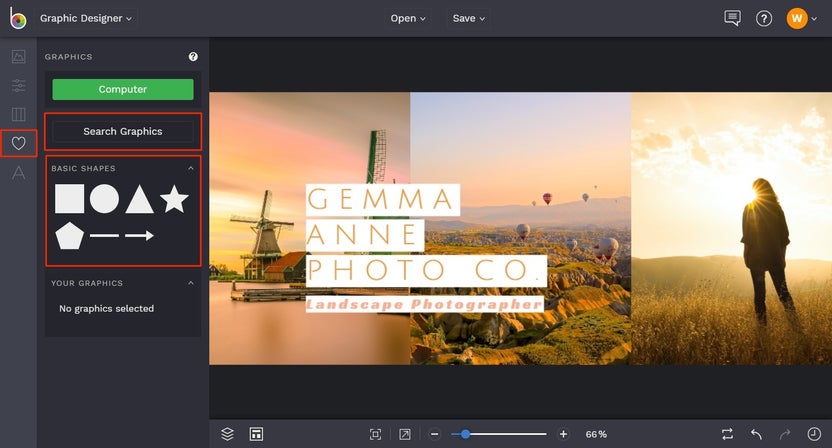Insert the star basic shape
The image size is (832, 448).
pos(174,199)
